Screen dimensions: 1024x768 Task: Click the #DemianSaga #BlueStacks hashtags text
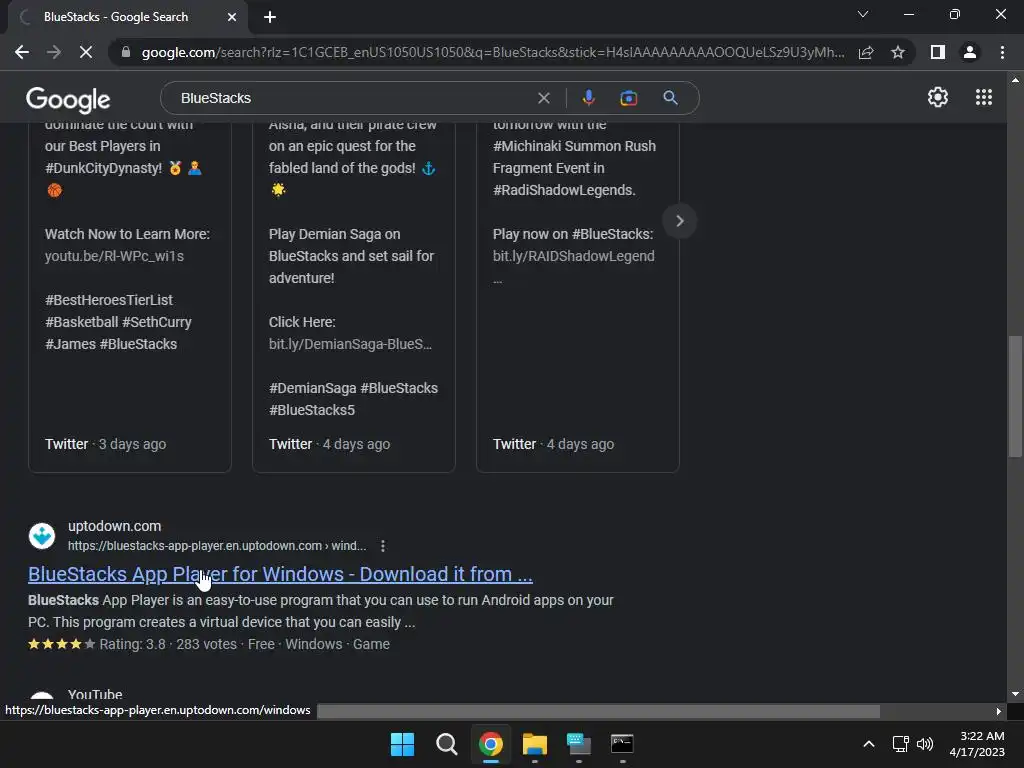pyautogui.click(x=353, y=388)
